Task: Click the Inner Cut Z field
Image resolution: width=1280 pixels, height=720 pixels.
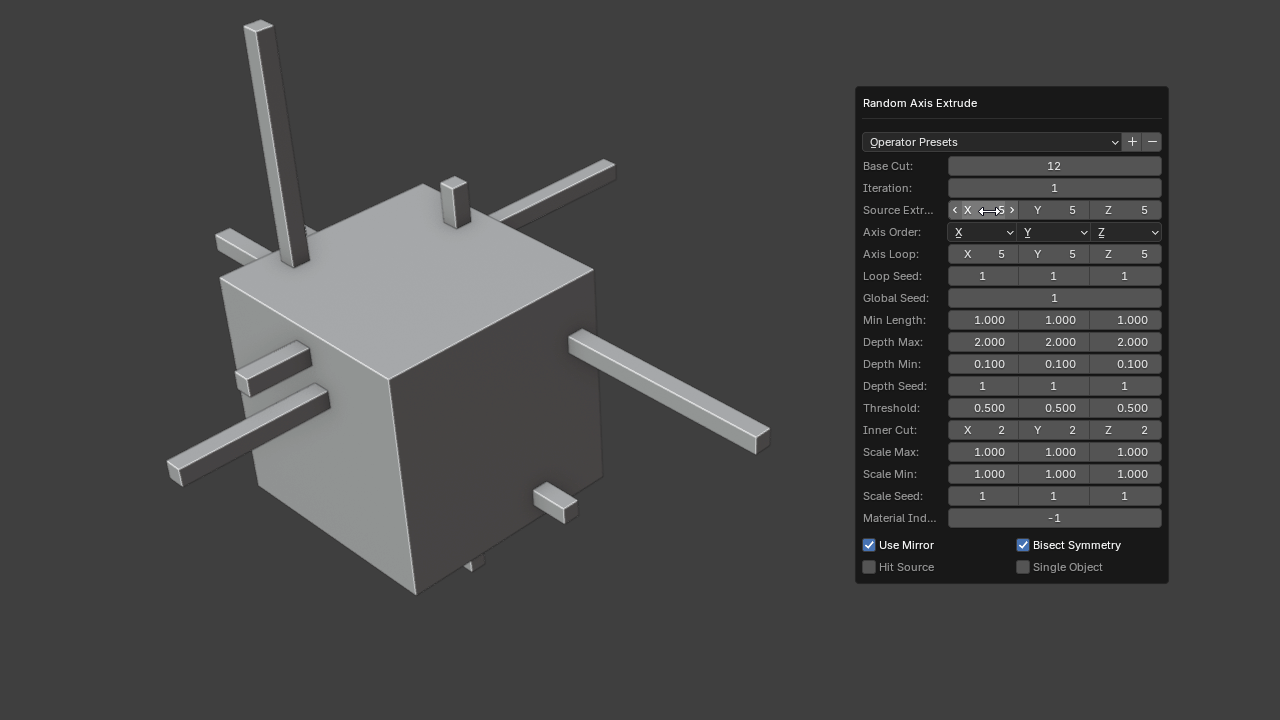Action: tap(1126, 430)
